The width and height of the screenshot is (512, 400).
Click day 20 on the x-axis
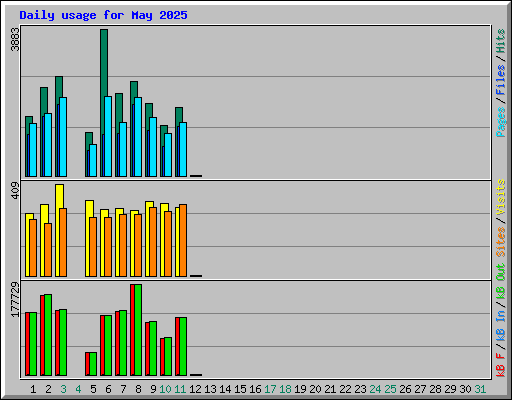pyautogui.click(x=315, y=389)
